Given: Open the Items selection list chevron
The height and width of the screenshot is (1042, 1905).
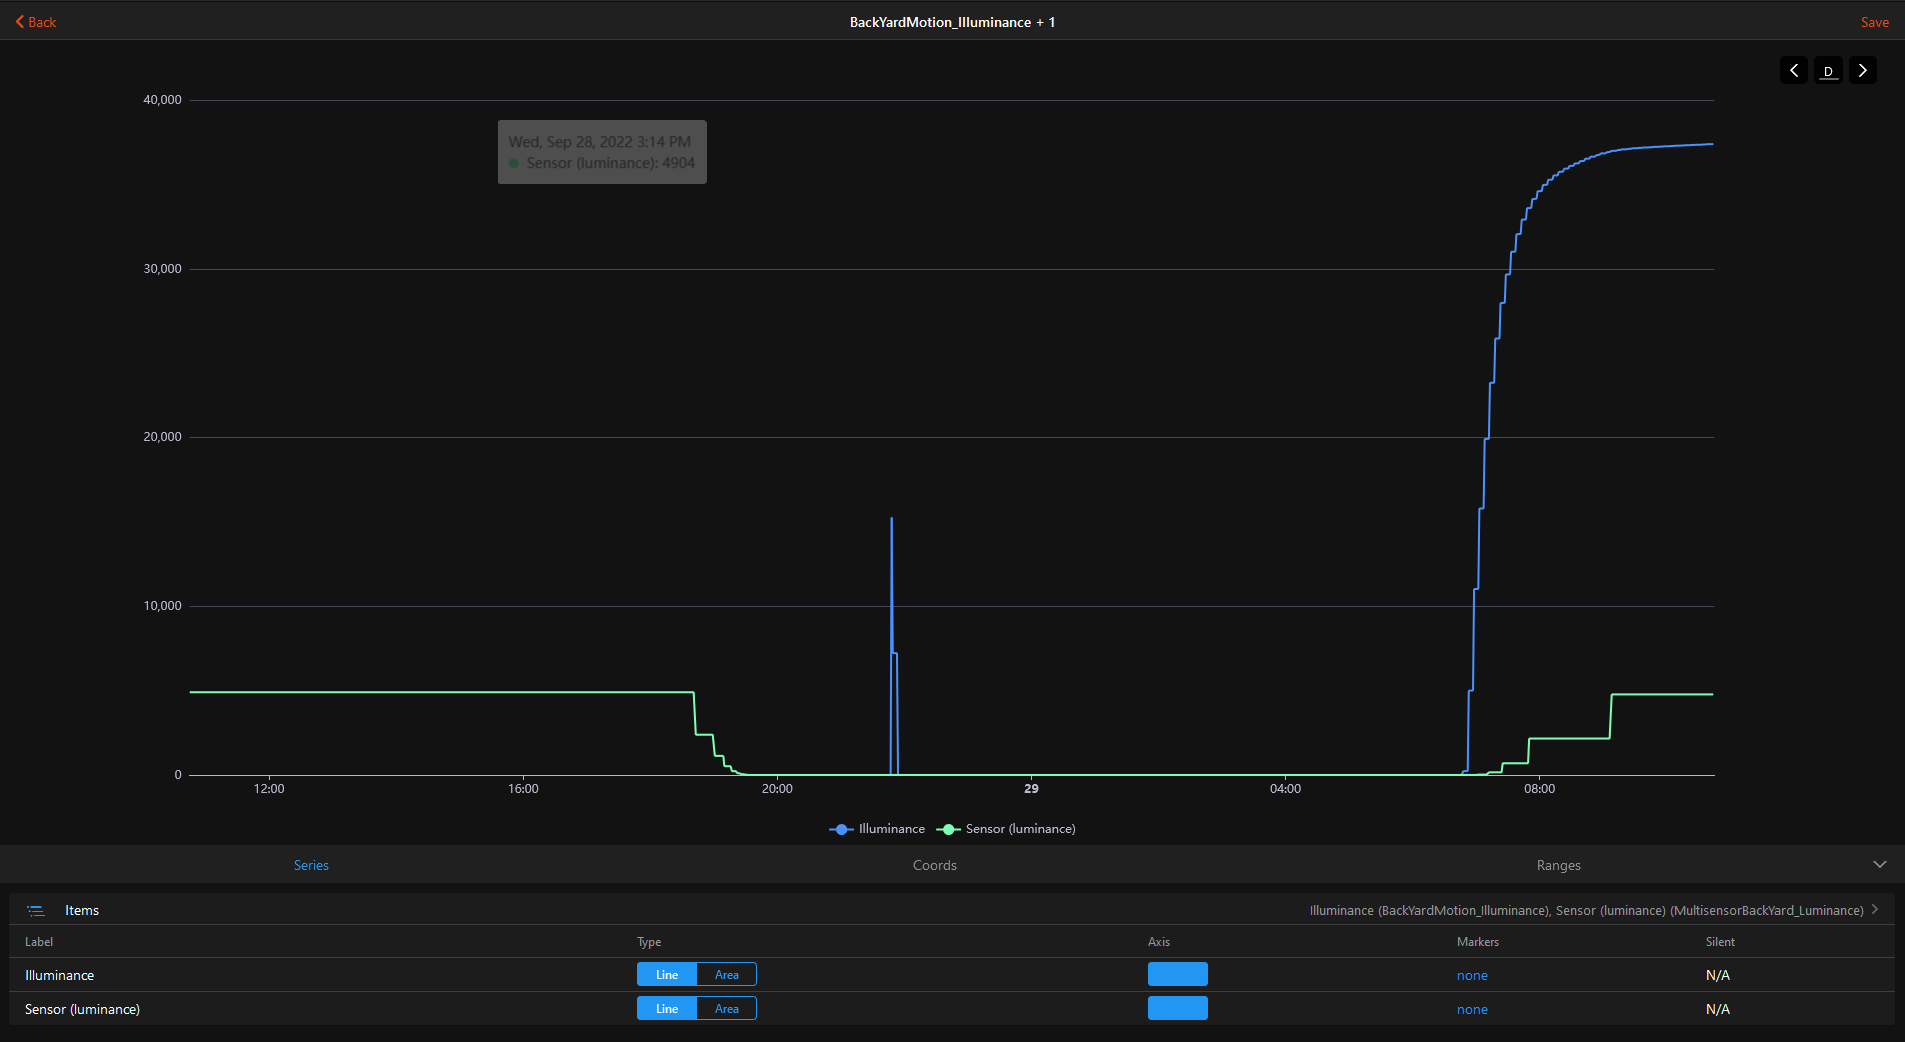Looking at the screenshot, I should (1875, 910).
